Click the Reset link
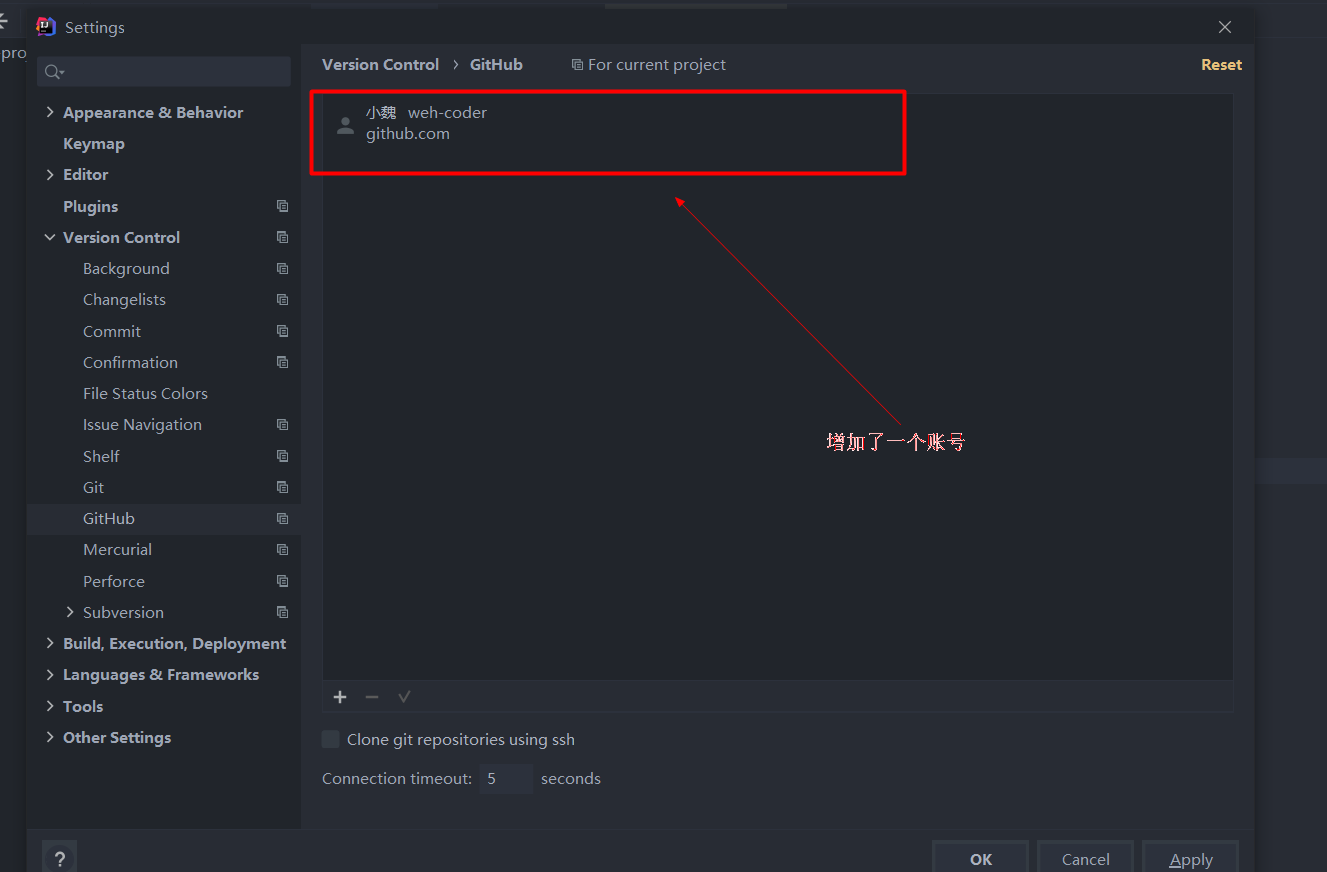The width and height of the screenshot is (1327, 872). 1221,64
